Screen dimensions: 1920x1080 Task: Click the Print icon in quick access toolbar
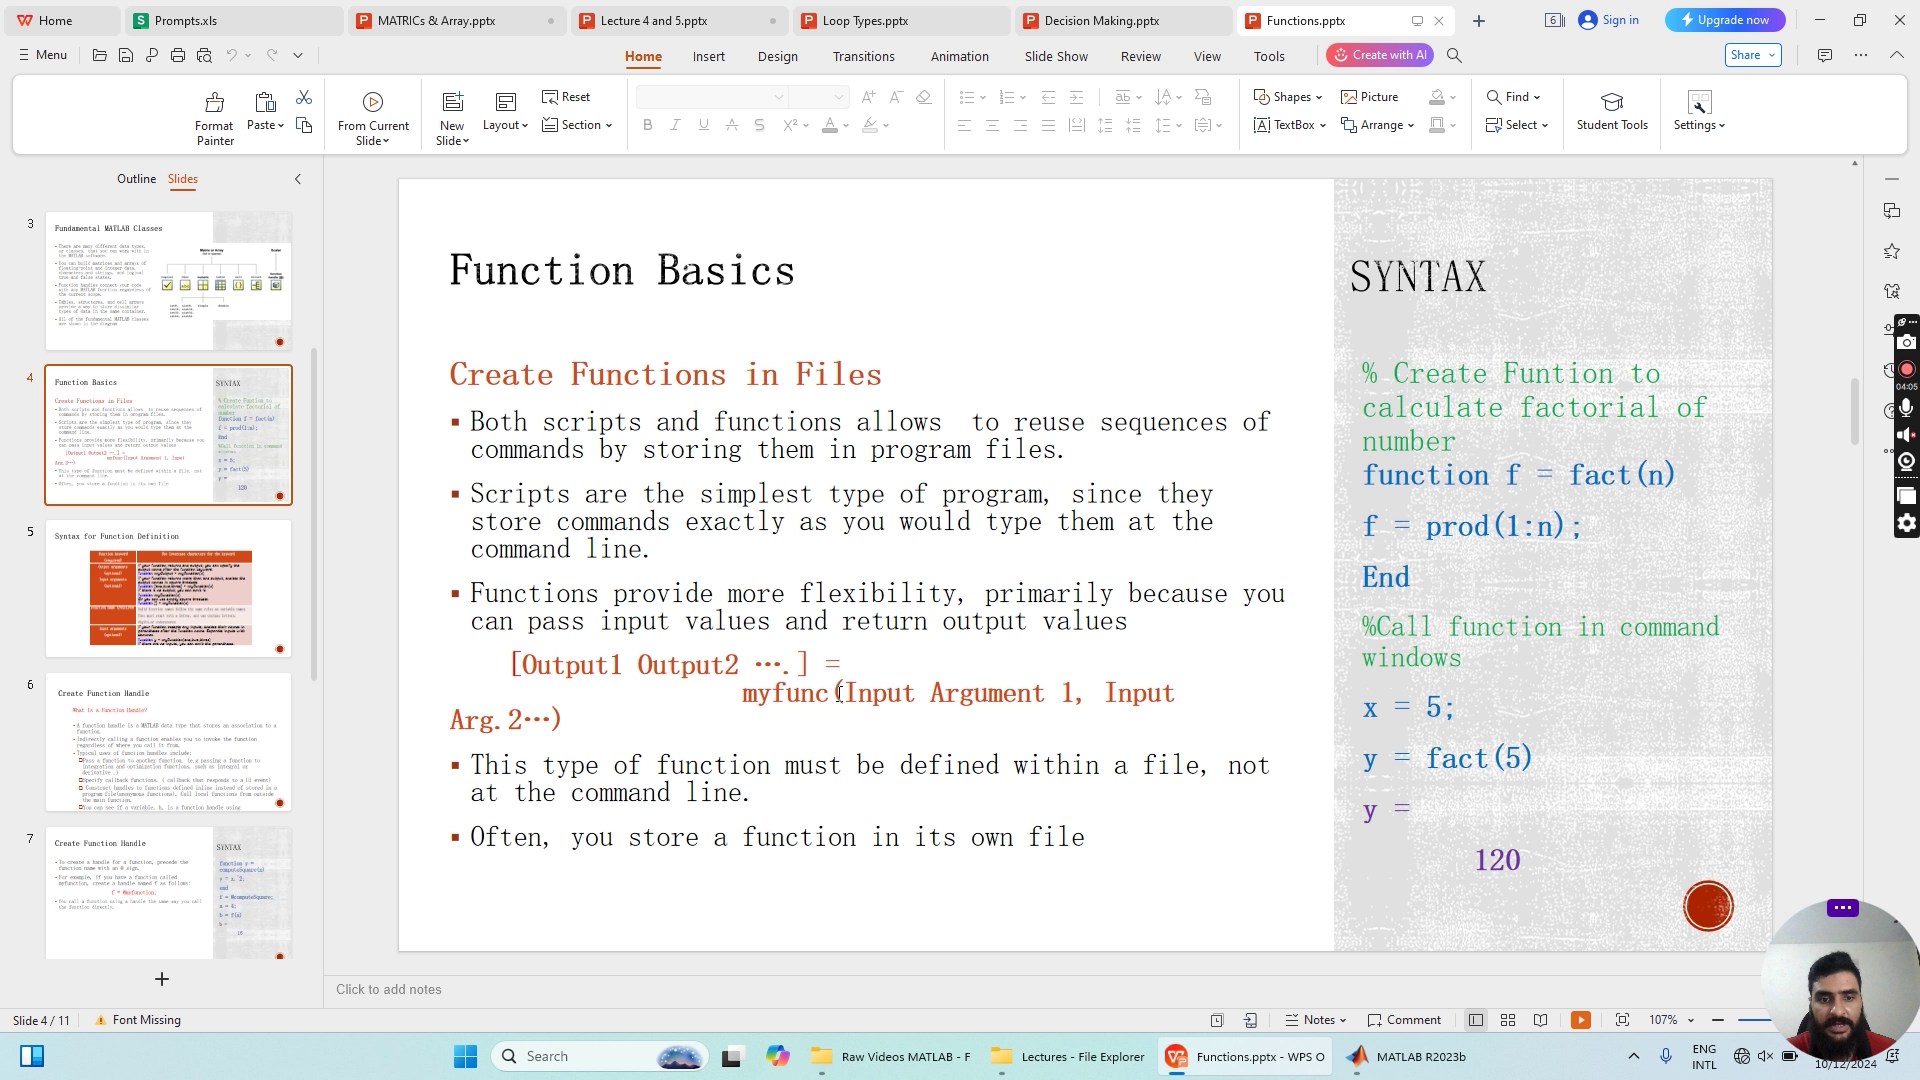tap(178, 56)
